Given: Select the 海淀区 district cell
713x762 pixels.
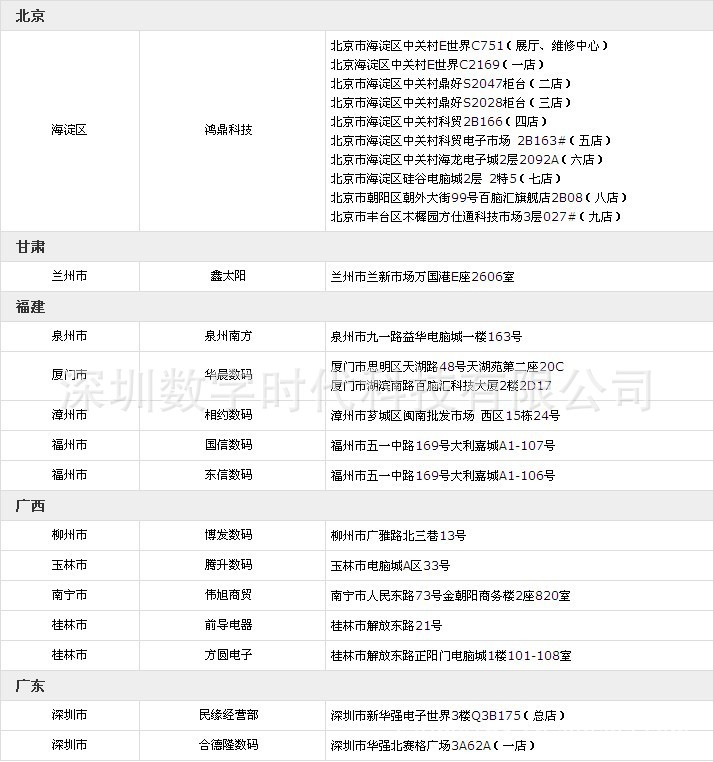Looking at the screenshot, I should (69, 130).
